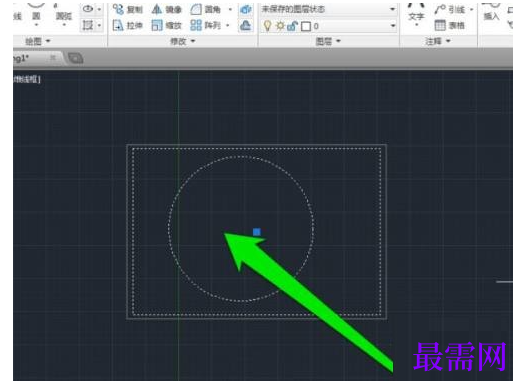Select the Copy (复制) tool

(x=128, y=9)
